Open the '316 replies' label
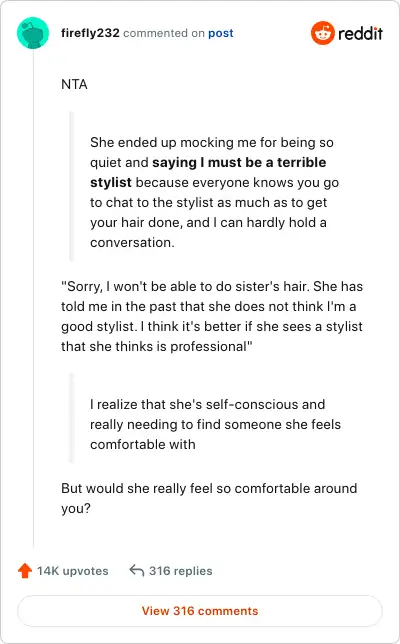 tap(181, 570)
